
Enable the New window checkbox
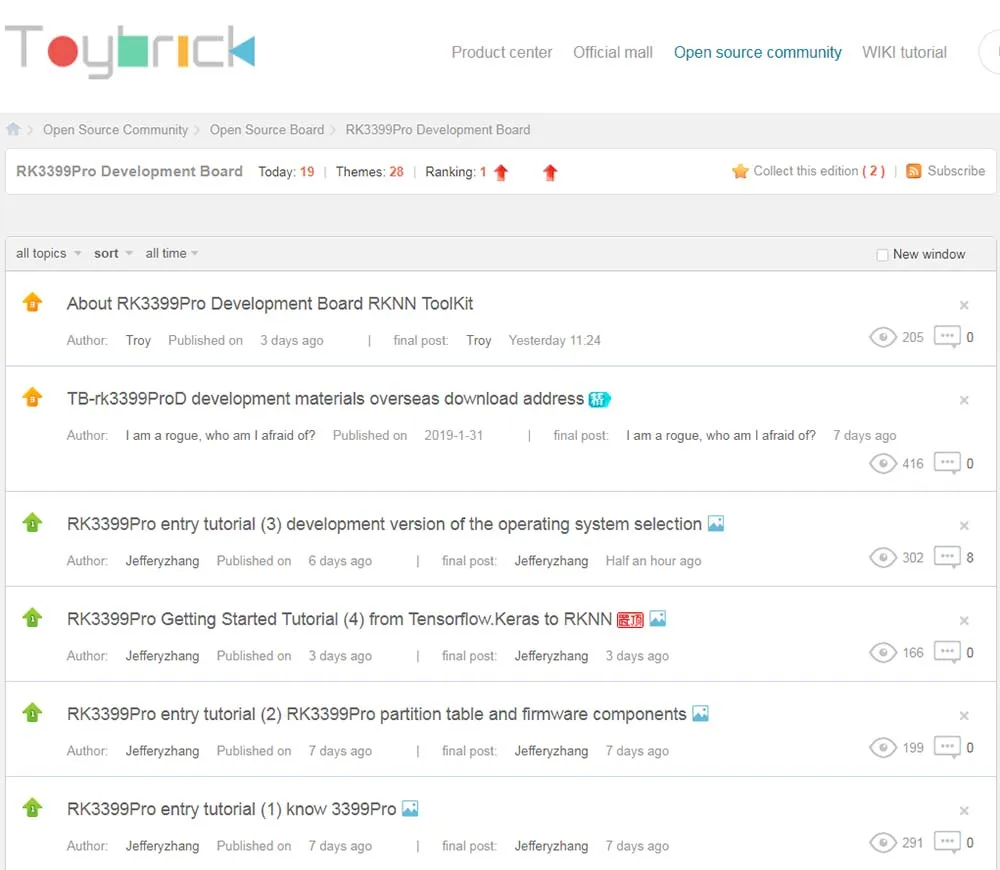tap(882, 254)
